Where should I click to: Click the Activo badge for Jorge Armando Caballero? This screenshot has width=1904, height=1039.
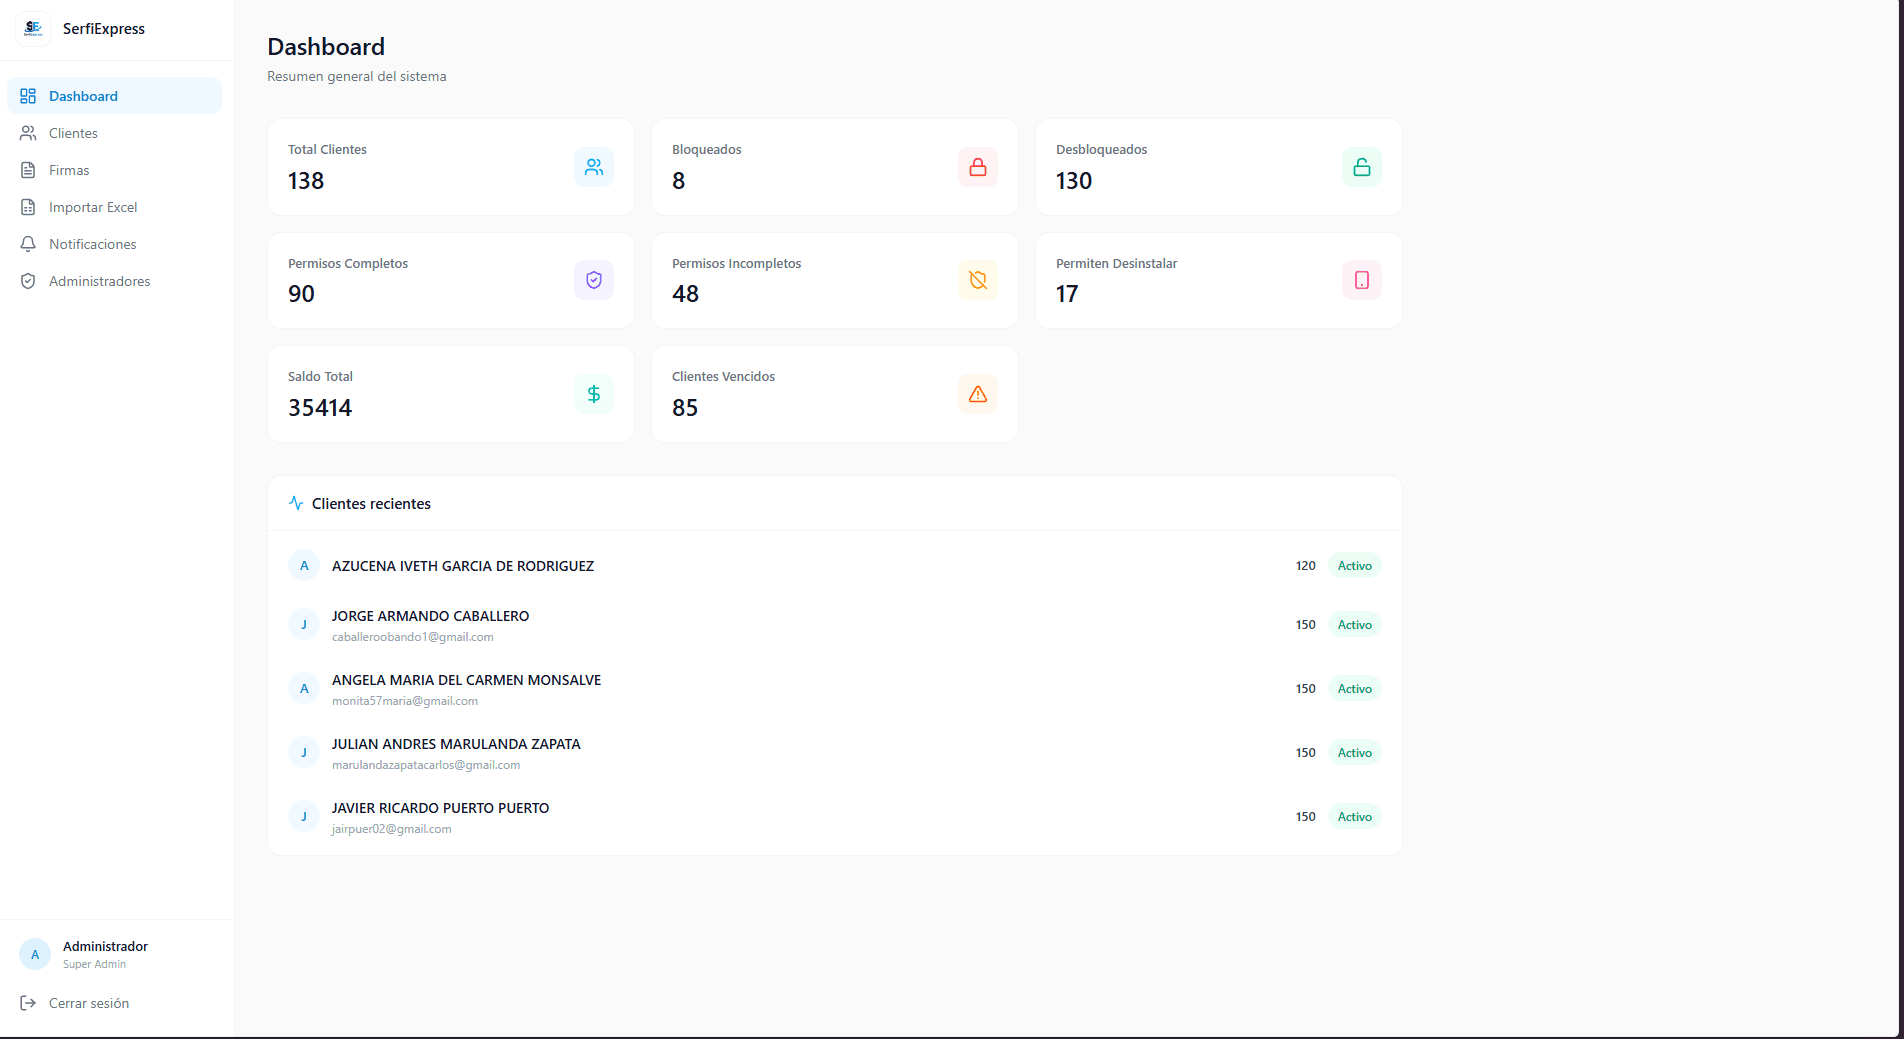(1354, 625)
